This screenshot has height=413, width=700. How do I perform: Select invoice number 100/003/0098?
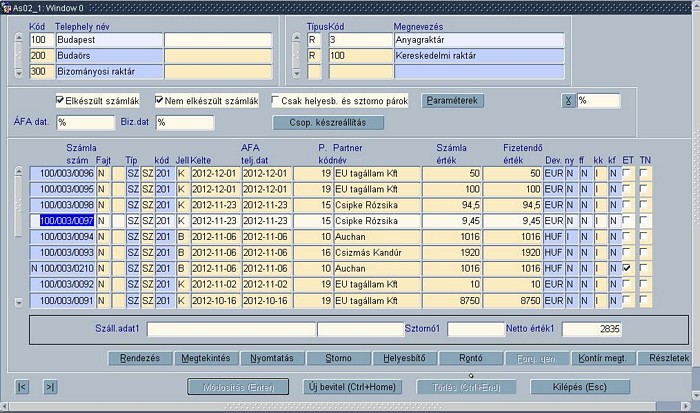click(62, 205)
